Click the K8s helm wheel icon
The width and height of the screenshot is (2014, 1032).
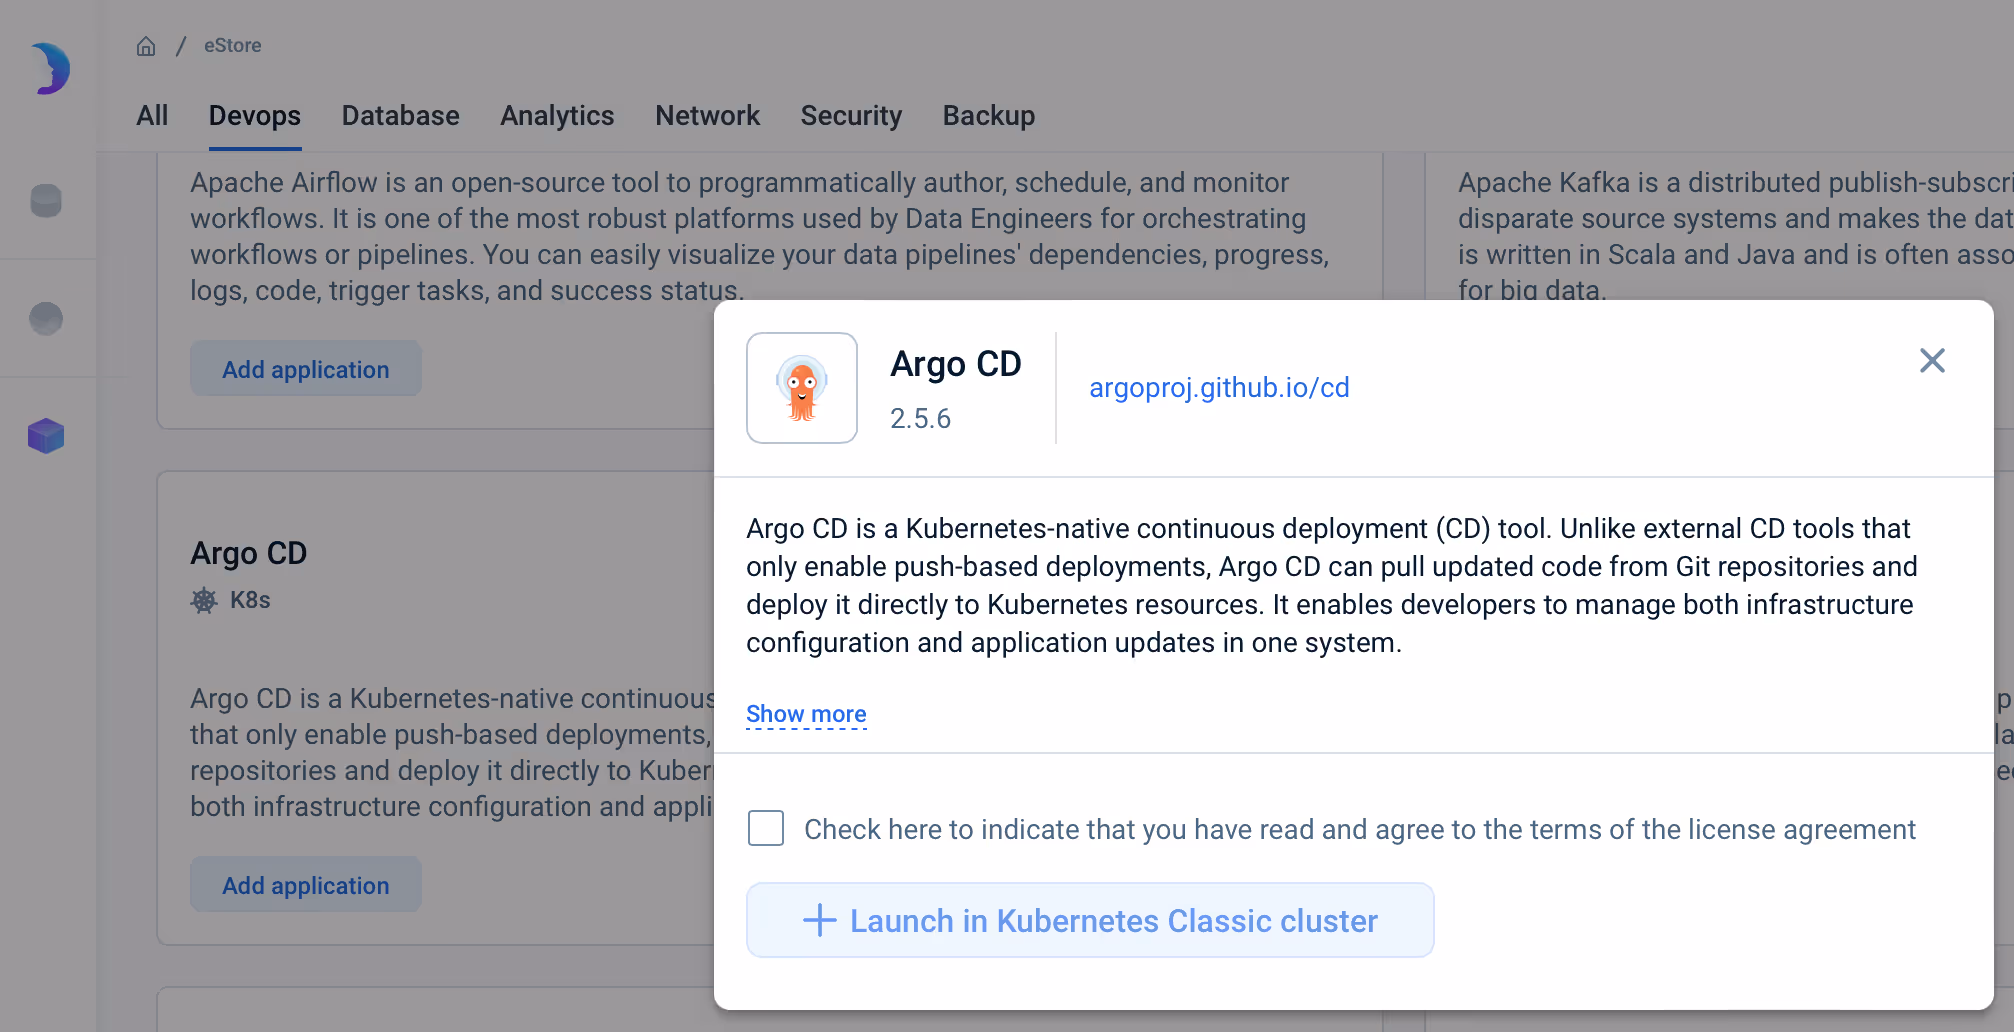tap(204, 600)
